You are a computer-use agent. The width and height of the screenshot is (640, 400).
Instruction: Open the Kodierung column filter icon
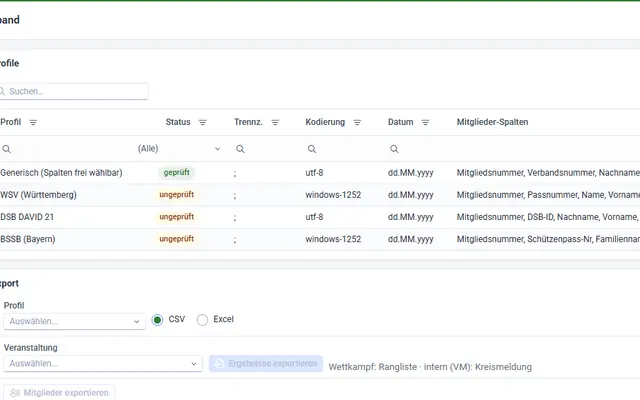pos(357,122)
